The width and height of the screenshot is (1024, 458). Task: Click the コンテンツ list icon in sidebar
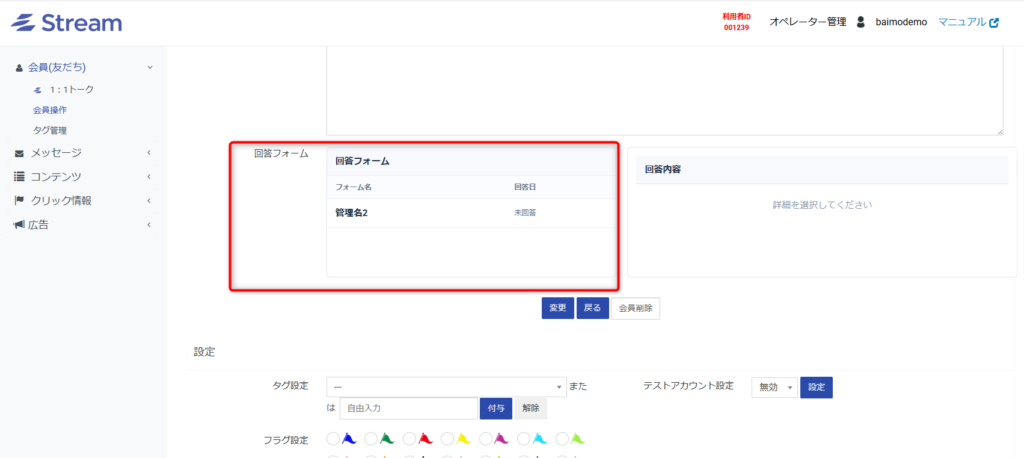(19, 177)
